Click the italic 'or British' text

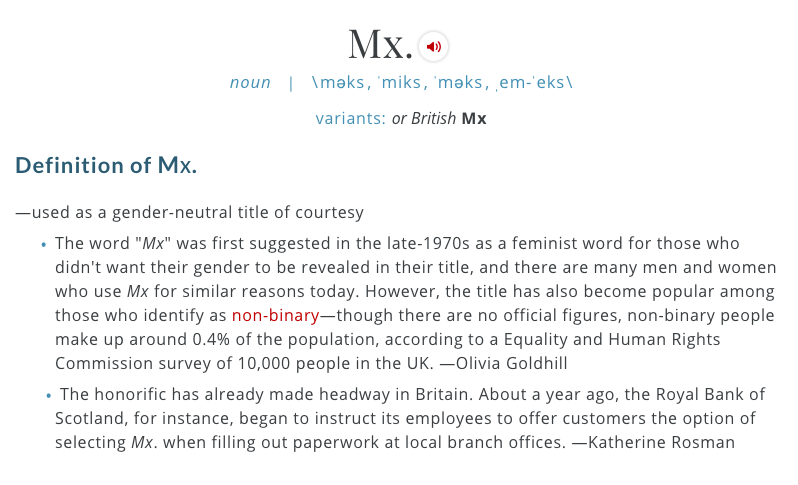423,119
